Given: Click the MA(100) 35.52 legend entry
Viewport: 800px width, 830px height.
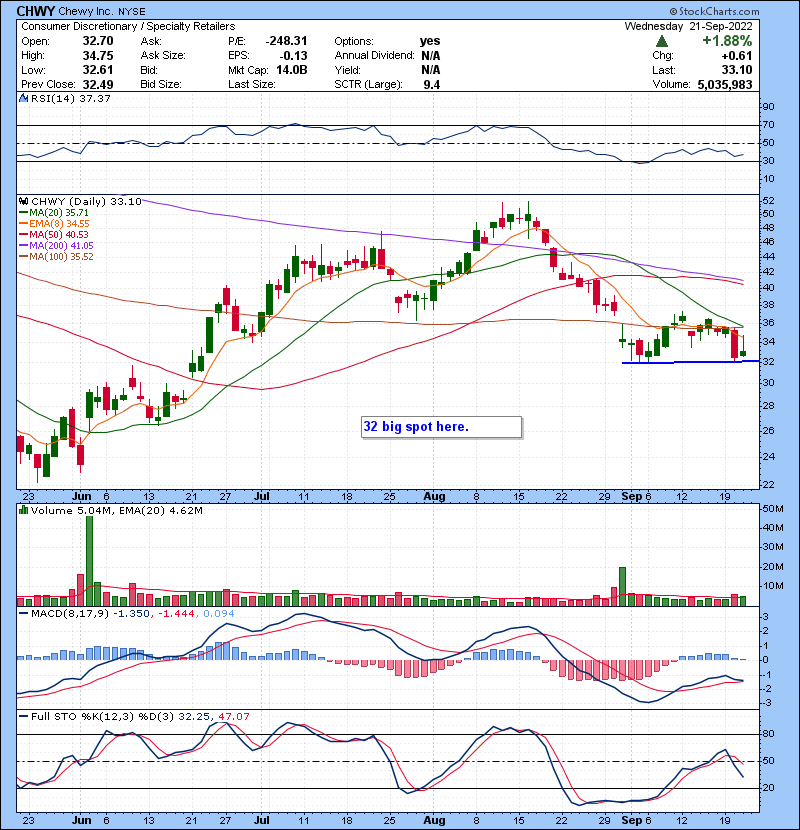Looking at the screenshot, I should pos(56,257).
